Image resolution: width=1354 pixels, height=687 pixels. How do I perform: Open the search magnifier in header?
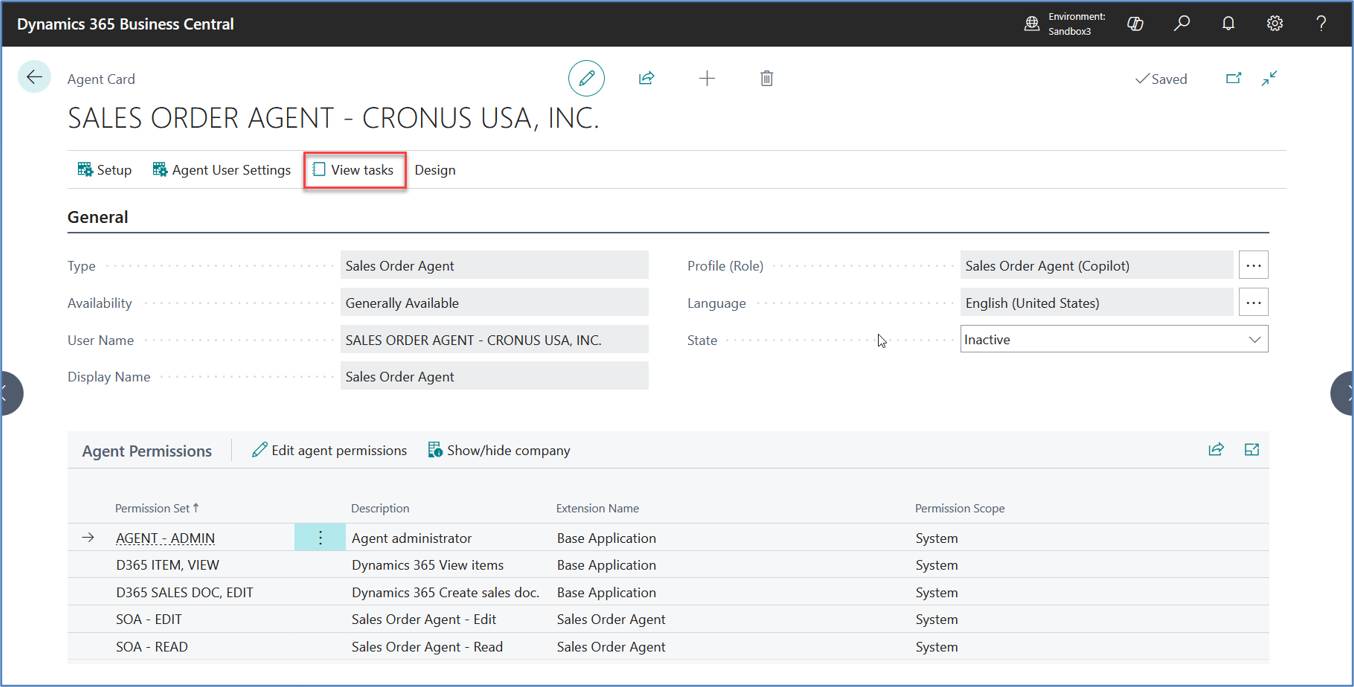(x=1182, y=23)
